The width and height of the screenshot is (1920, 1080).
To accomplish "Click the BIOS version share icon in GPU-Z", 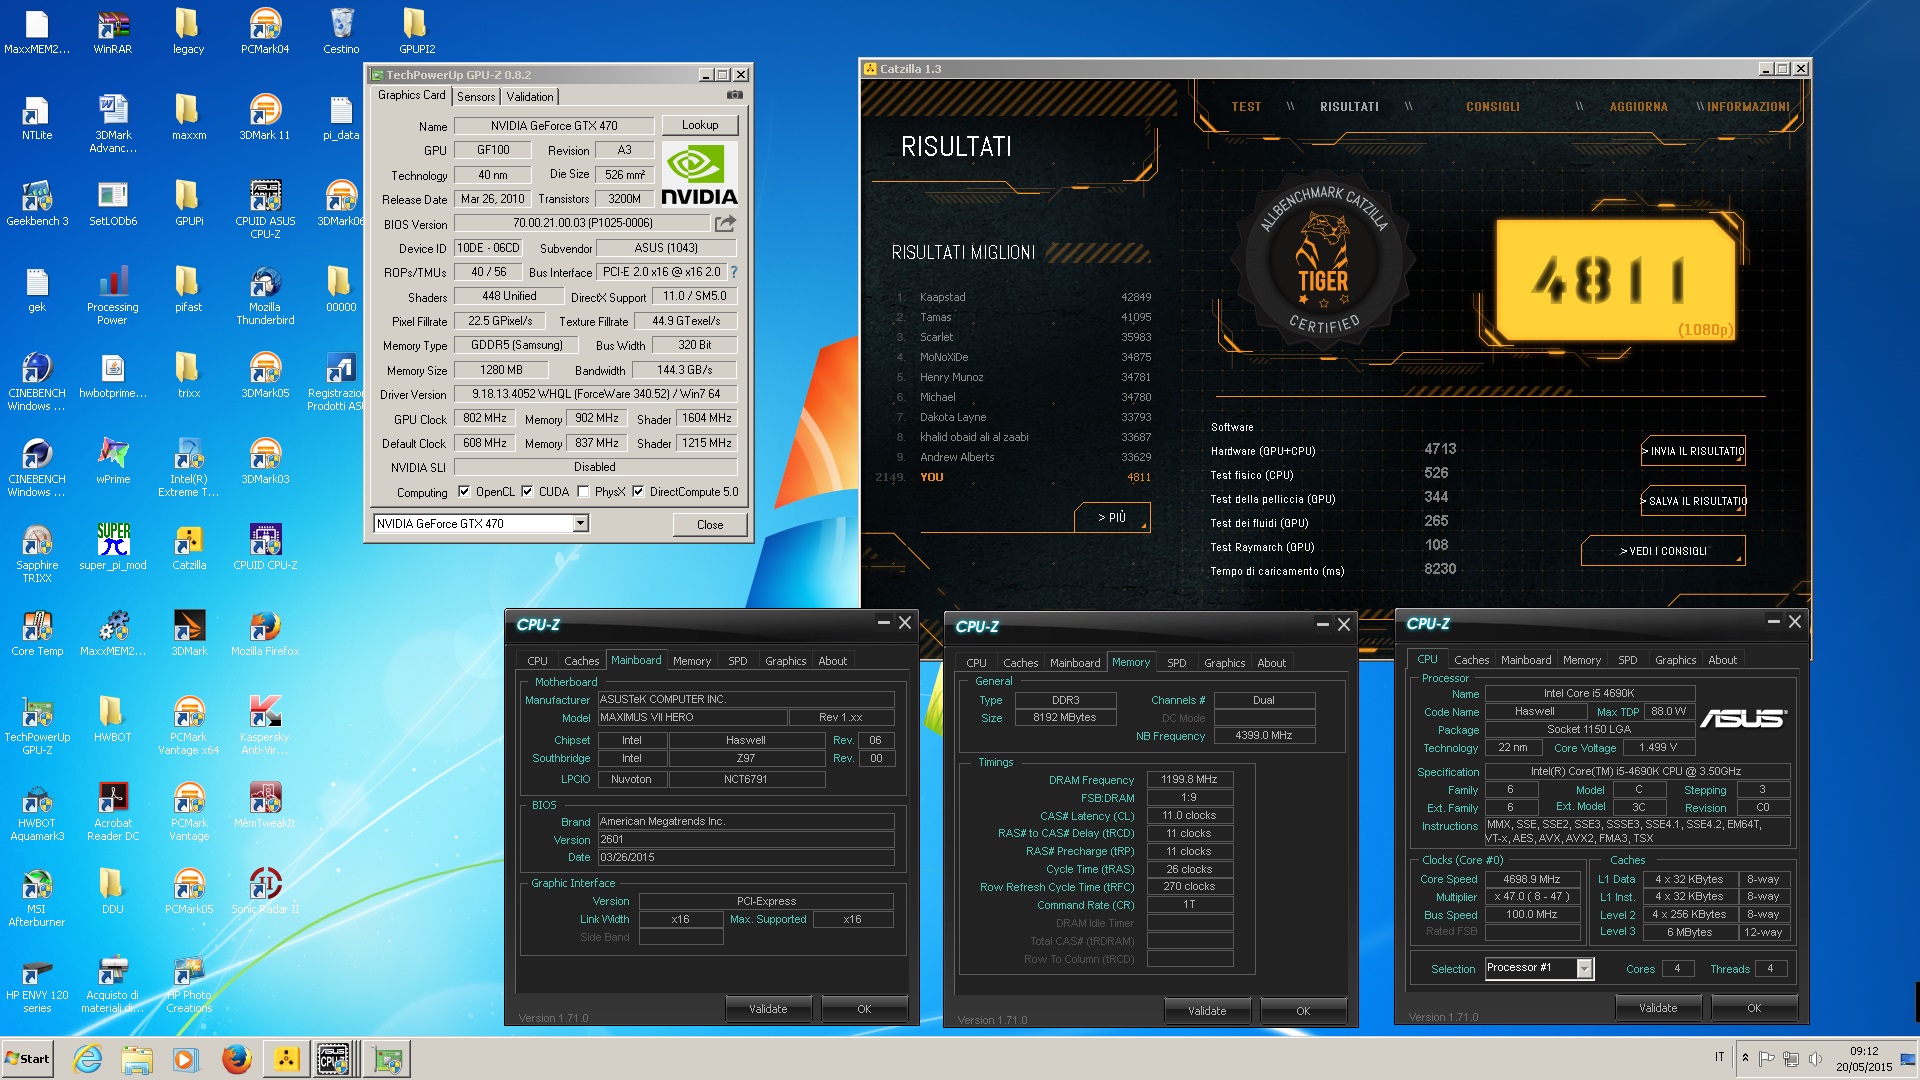I will 725,223.
